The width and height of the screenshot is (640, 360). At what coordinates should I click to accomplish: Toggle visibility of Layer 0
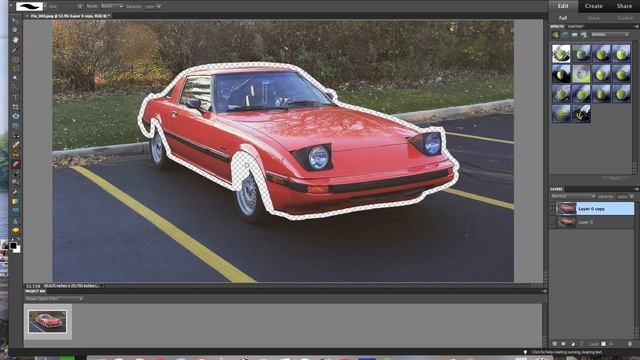pos(553,222)
